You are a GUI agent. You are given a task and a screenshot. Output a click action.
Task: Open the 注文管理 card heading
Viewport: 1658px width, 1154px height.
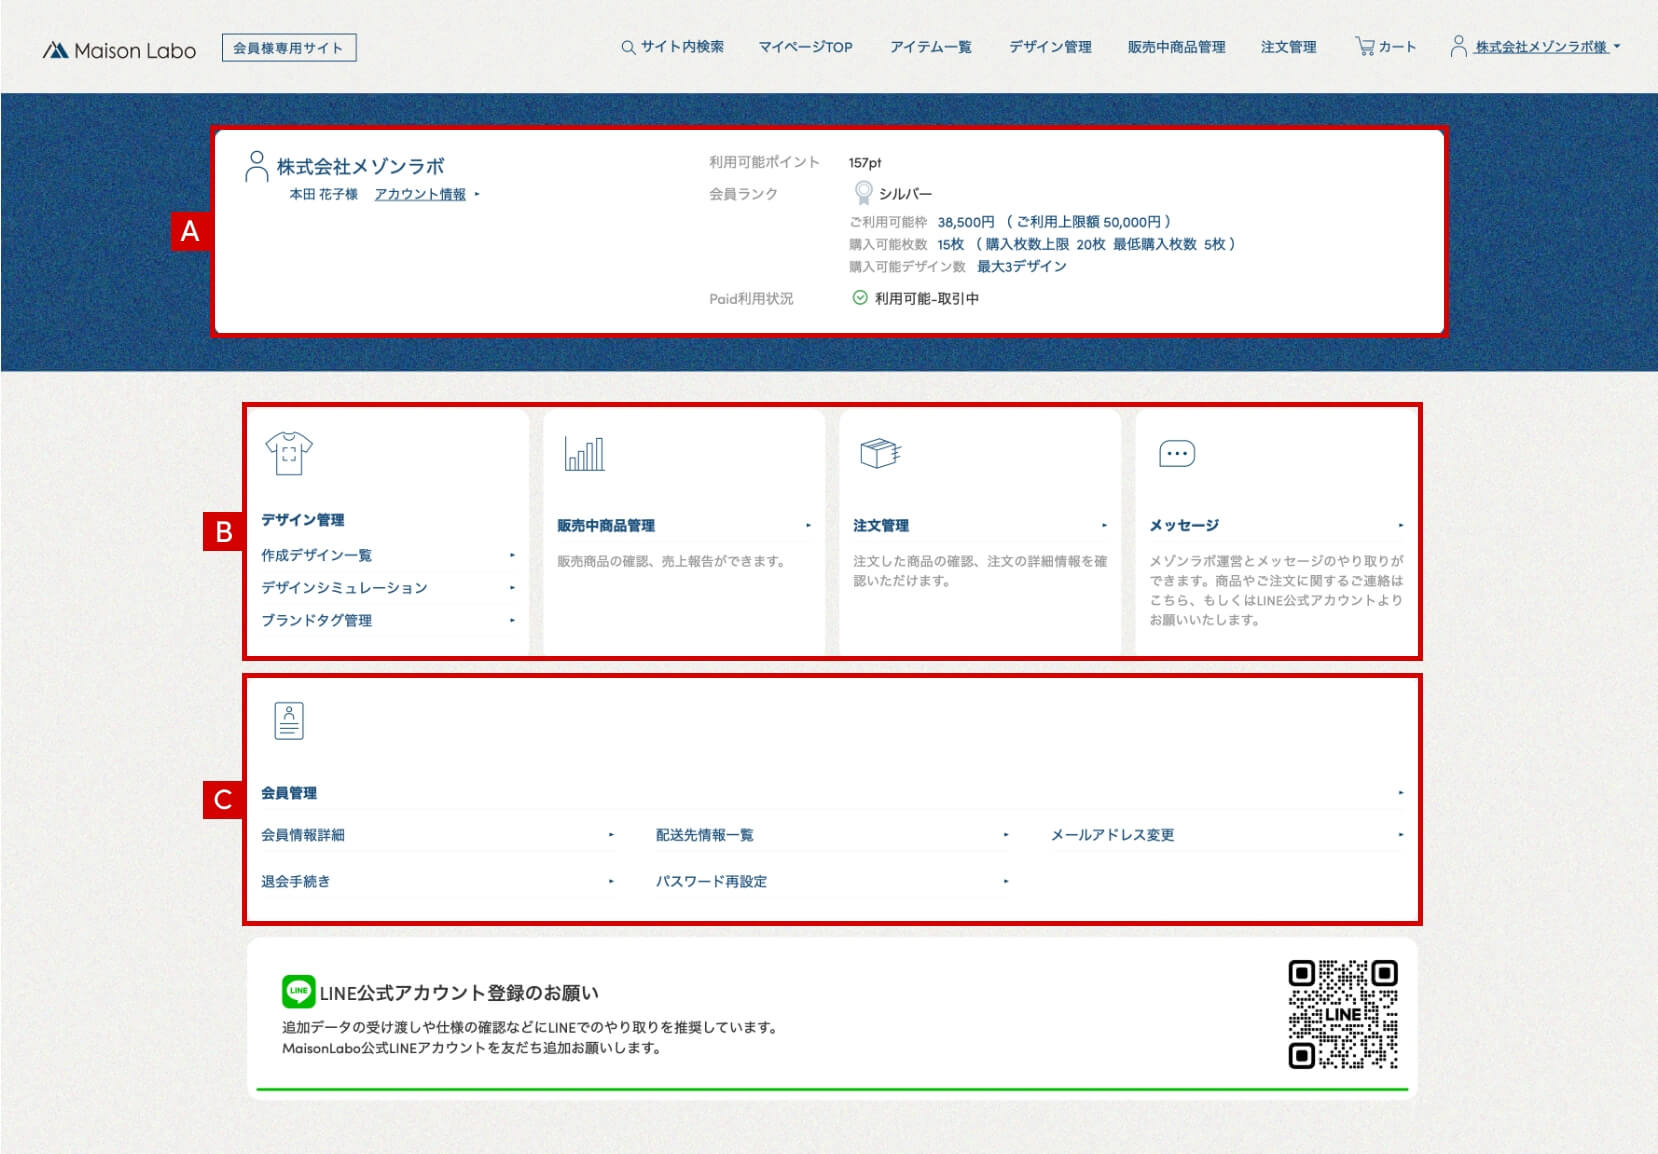[x=881, y=525]
